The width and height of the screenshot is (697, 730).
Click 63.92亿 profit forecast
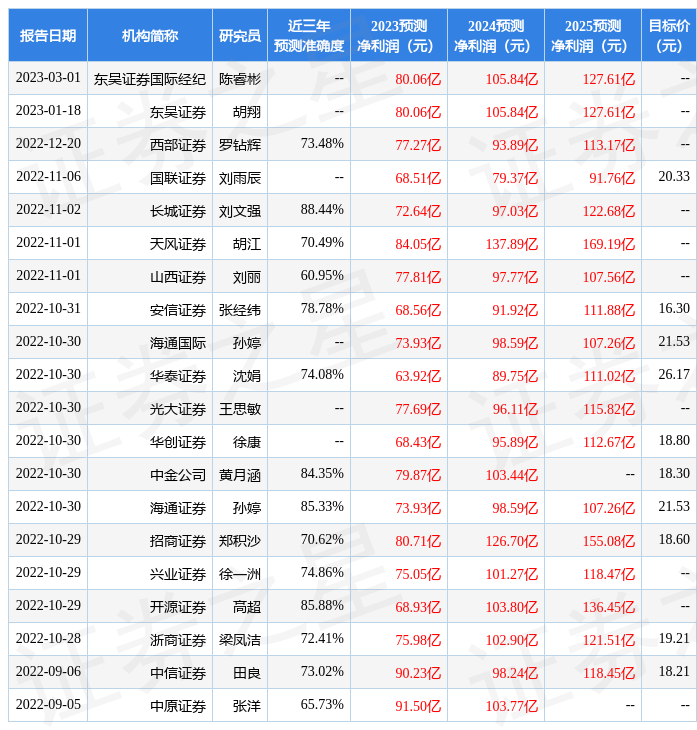click(418, 376)
